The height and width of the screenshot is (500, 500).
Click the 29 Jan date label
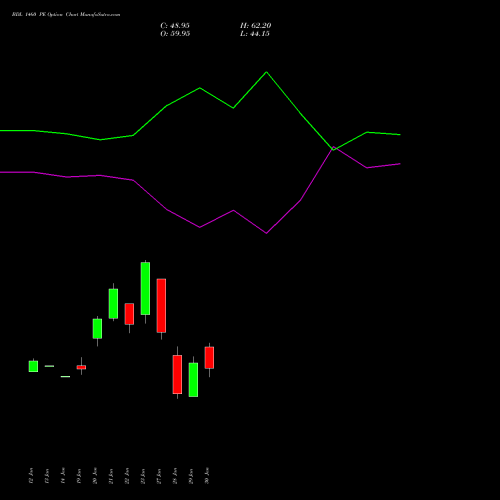(x=191, y=476)
